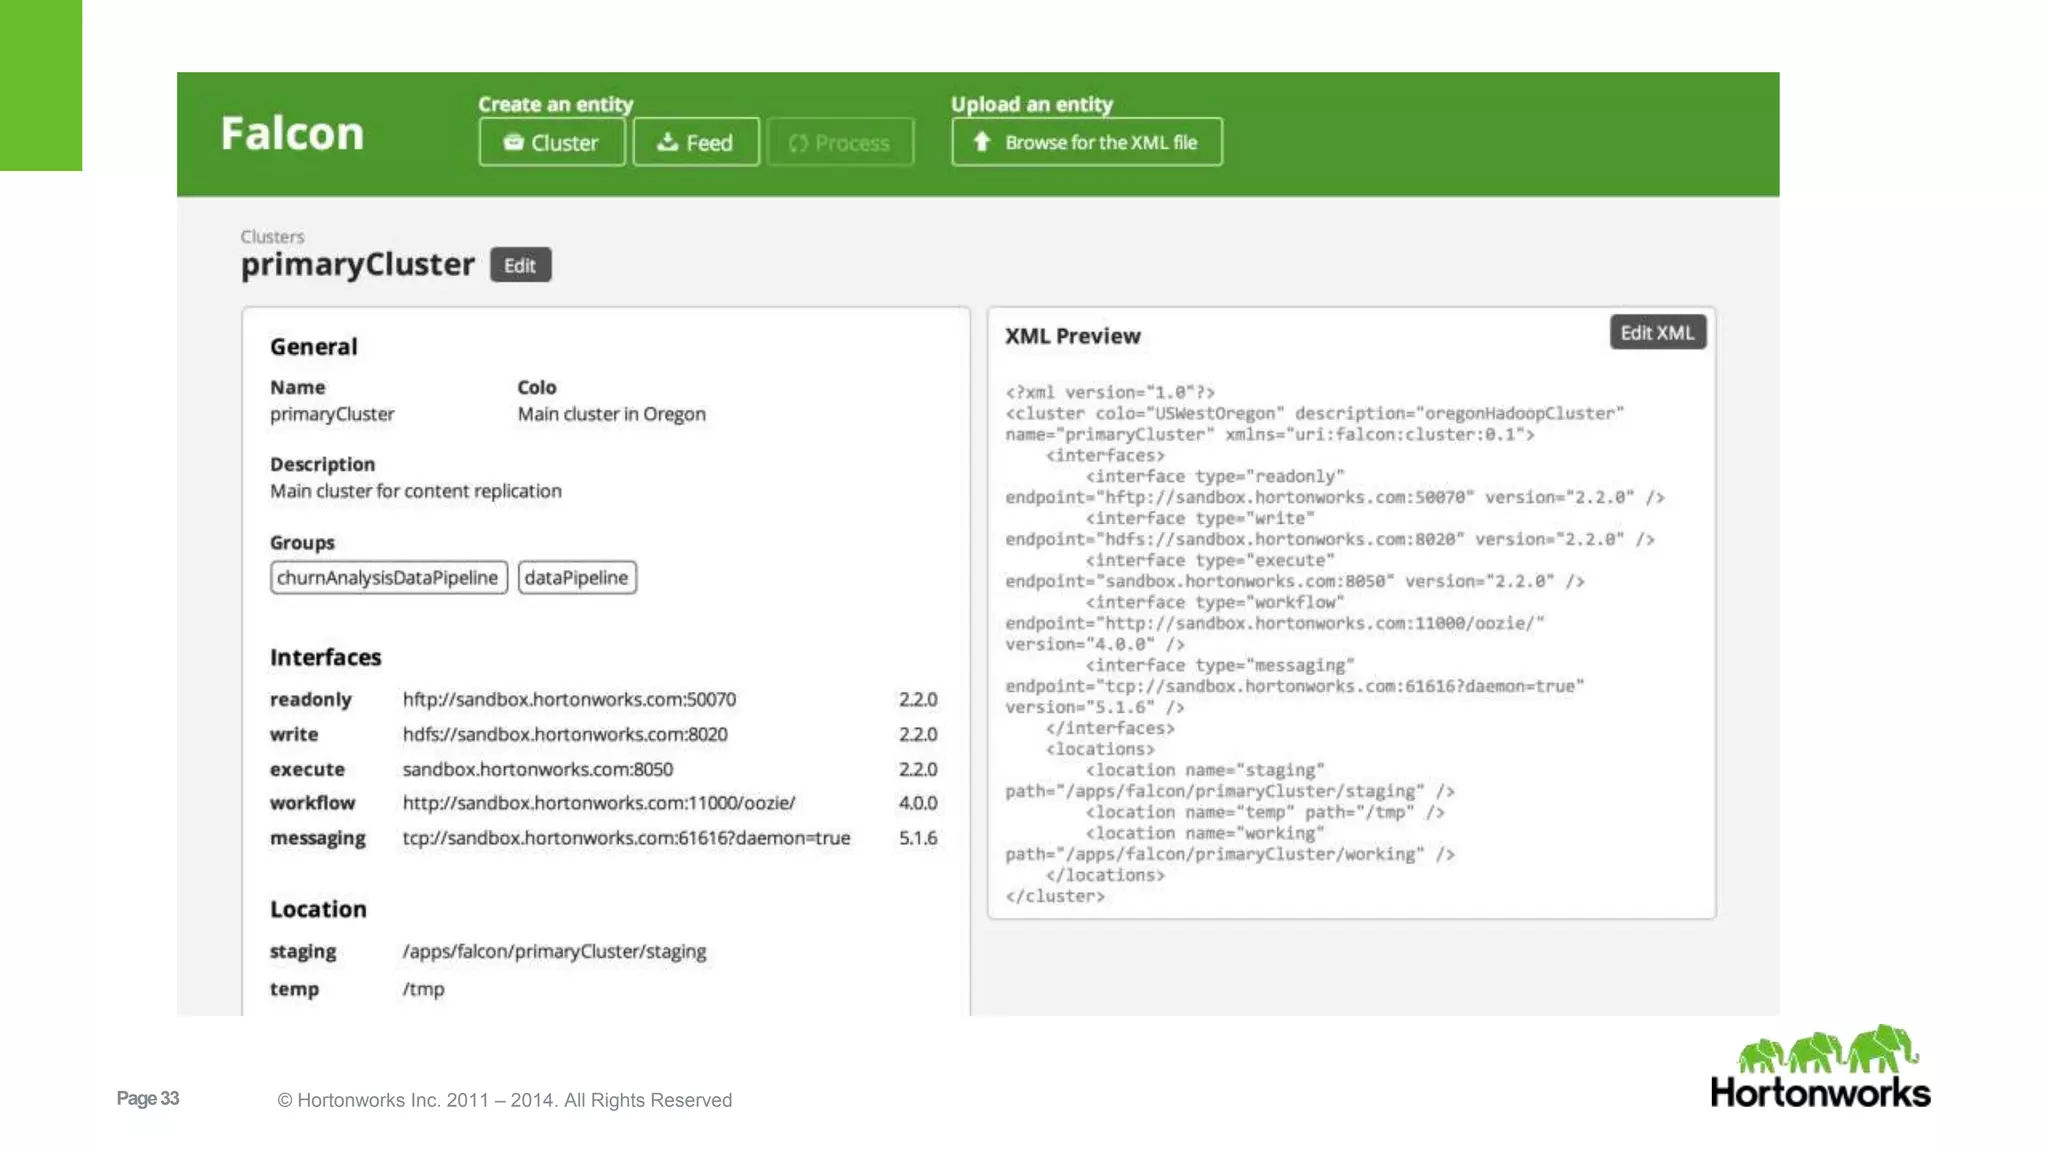Click the XML Preview heading
The image size is (2048, 1152).
click(1072, 336)
